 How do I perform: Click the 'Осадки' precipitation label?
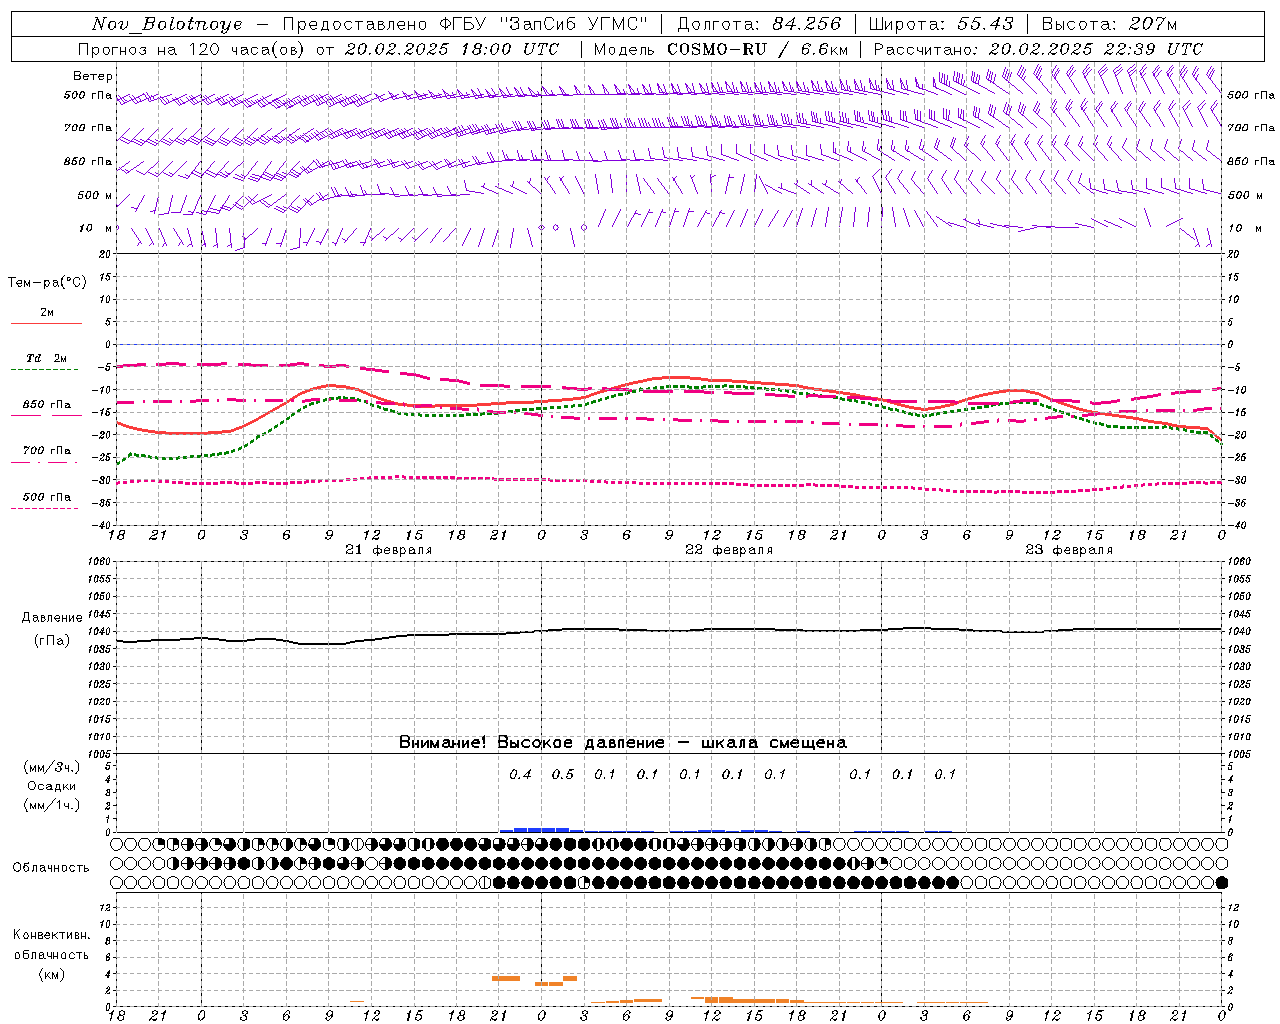pos(52,786)
